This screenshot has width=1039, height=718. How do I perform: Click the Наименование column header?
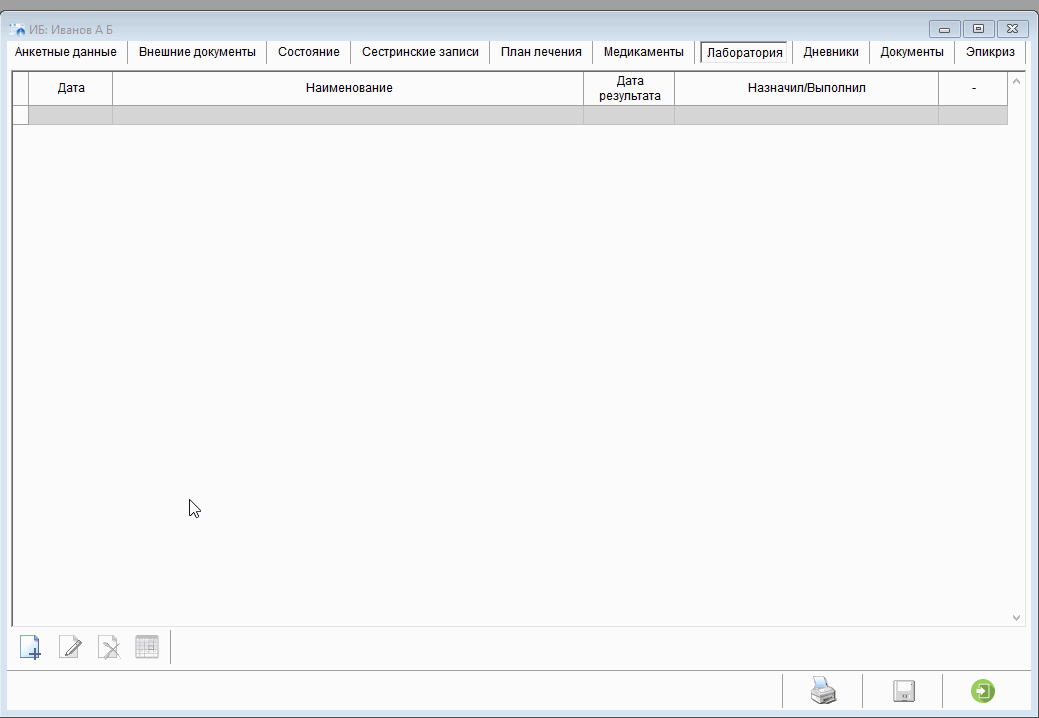(x=348, y=88)
